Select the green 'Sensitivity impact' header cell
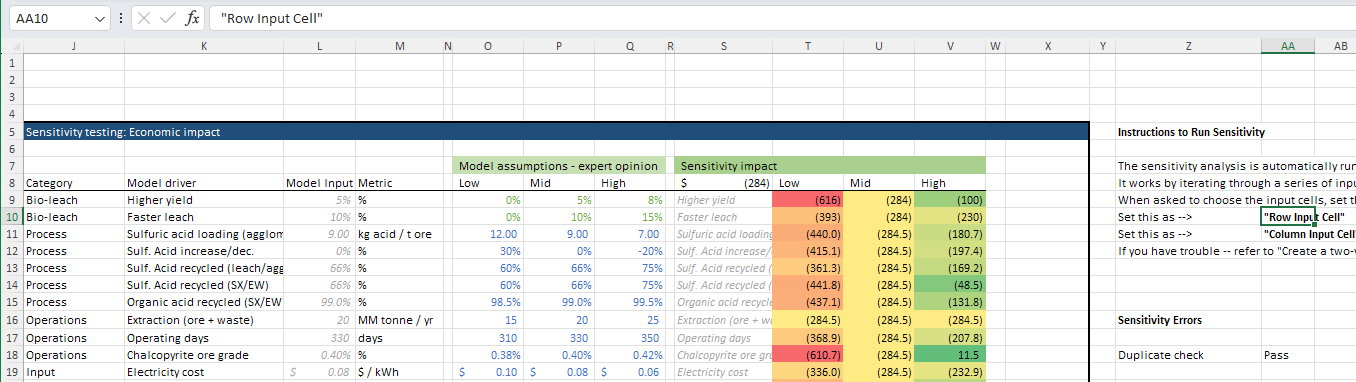The height and width of the screenshot is (382, 1356). coord(831,165)
